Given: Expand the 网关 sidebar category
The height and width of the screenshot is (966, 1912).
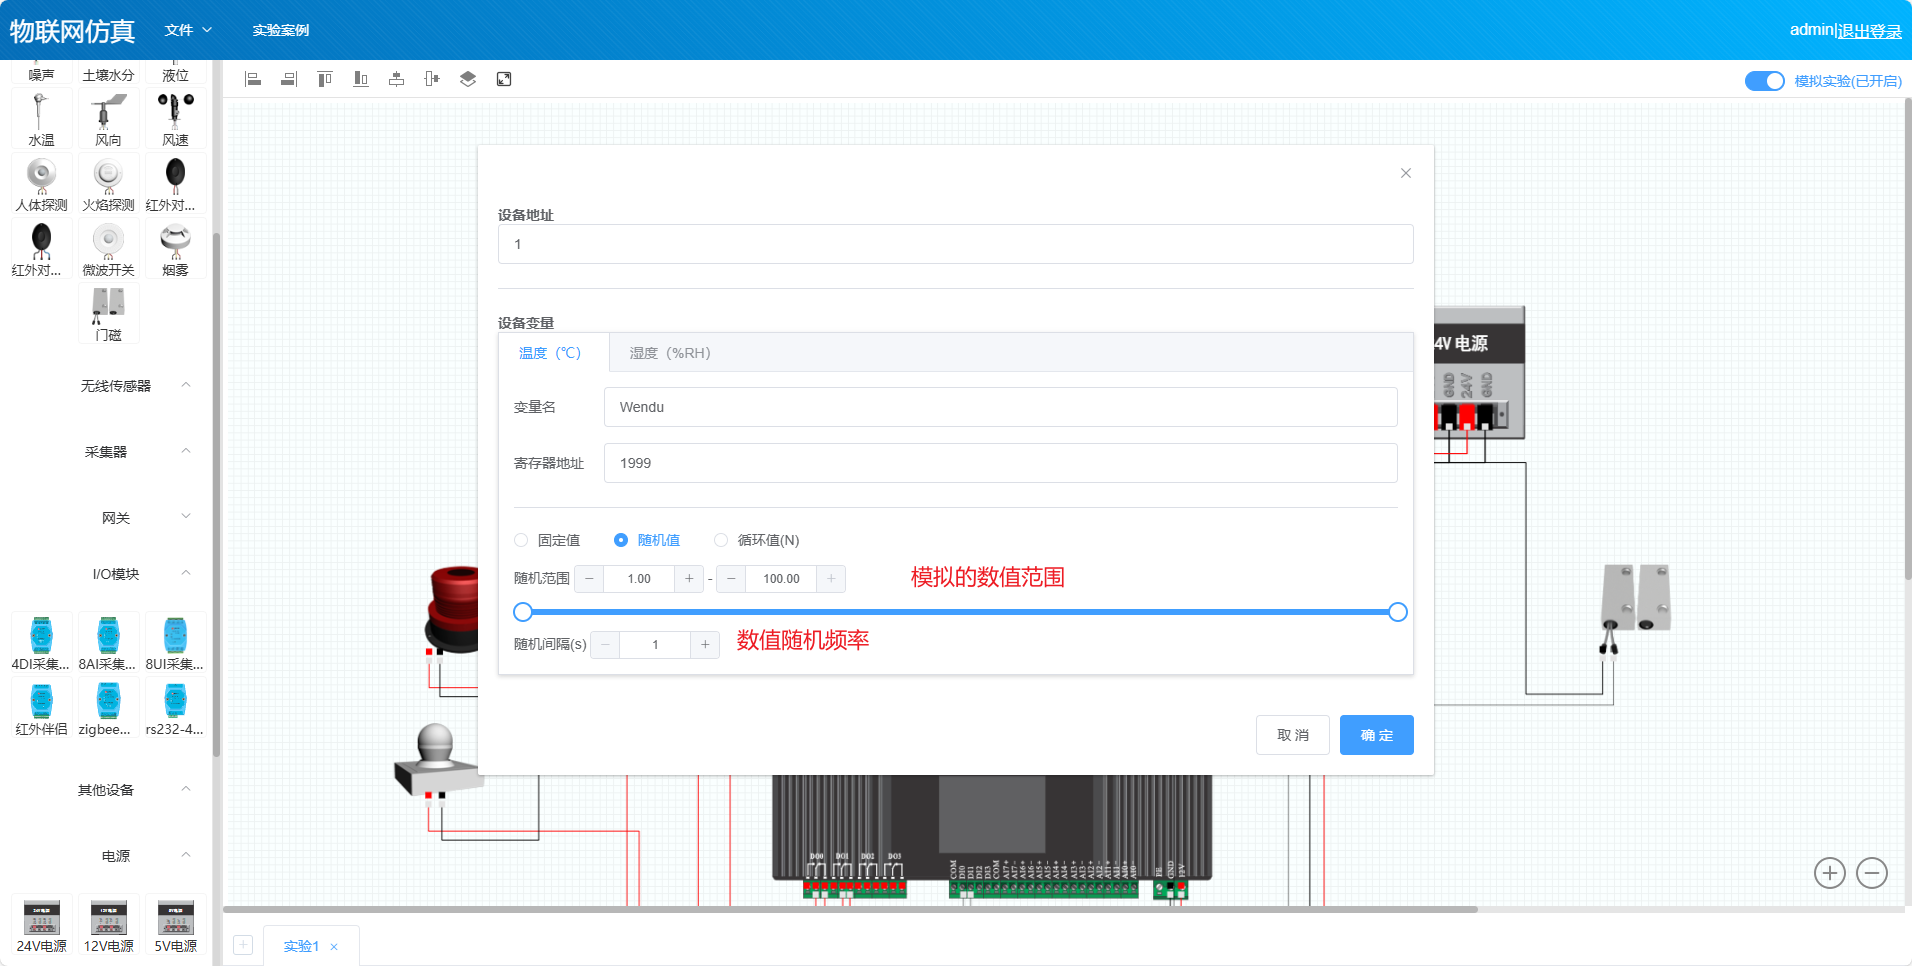Looking at the screenshot, I should (116, 517).
